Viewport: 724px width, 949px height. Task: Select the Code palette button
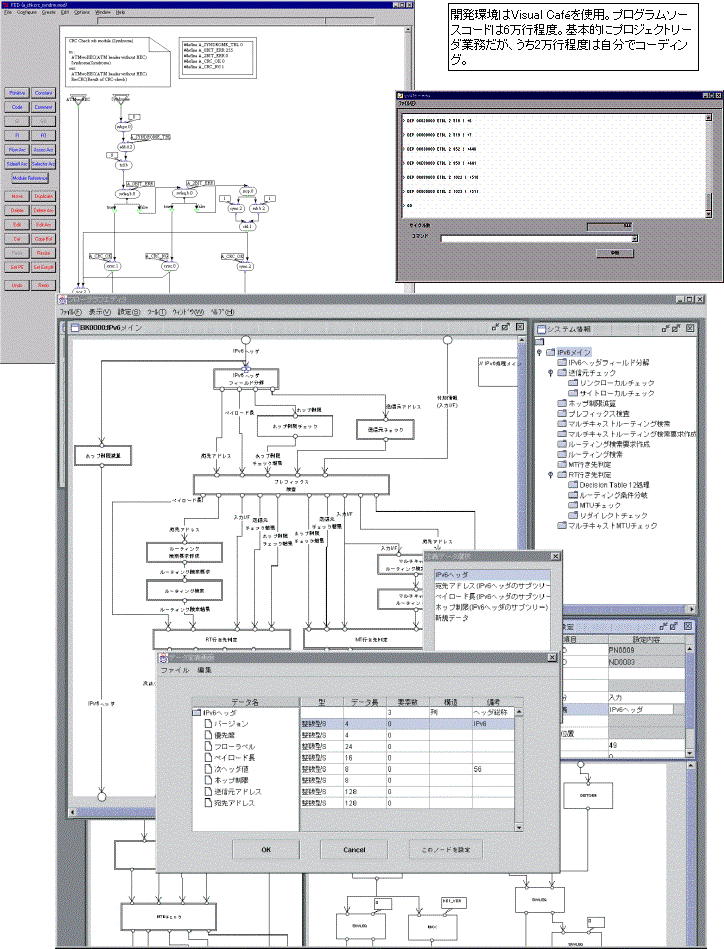coord(17,107)
